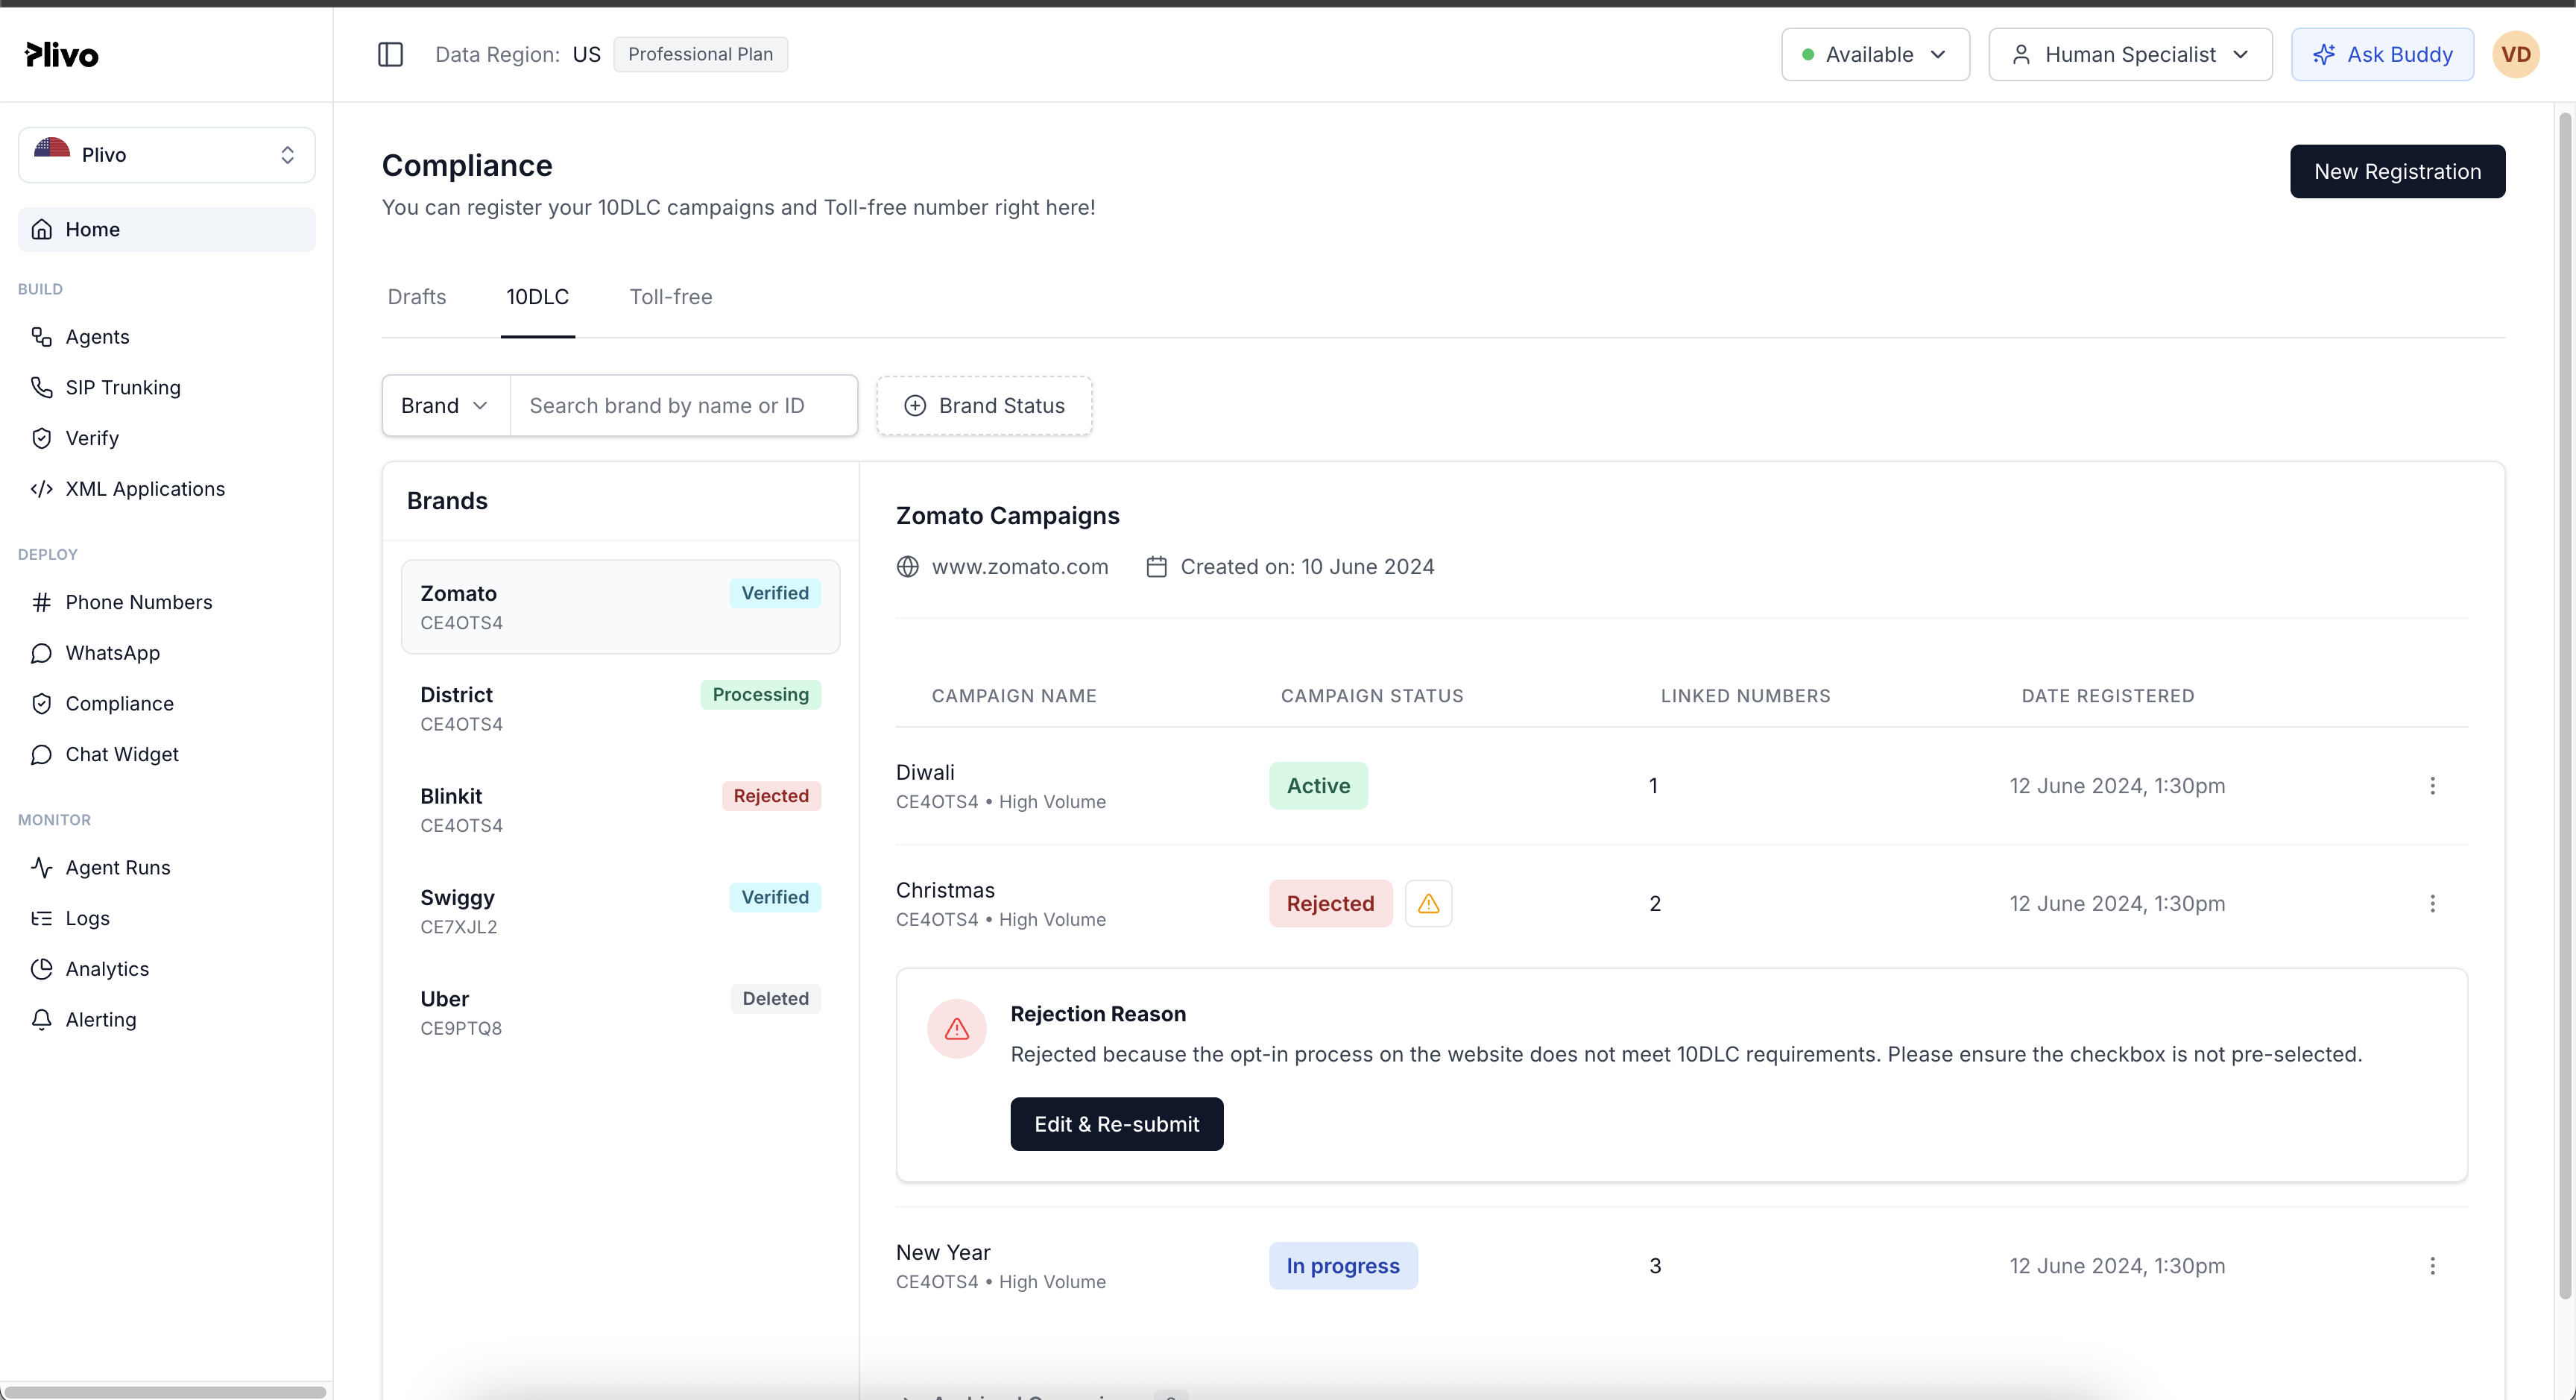Click the Processing badge on District
The height and width of the screenshot is (1400, 2576).
(x=760, y=695)
